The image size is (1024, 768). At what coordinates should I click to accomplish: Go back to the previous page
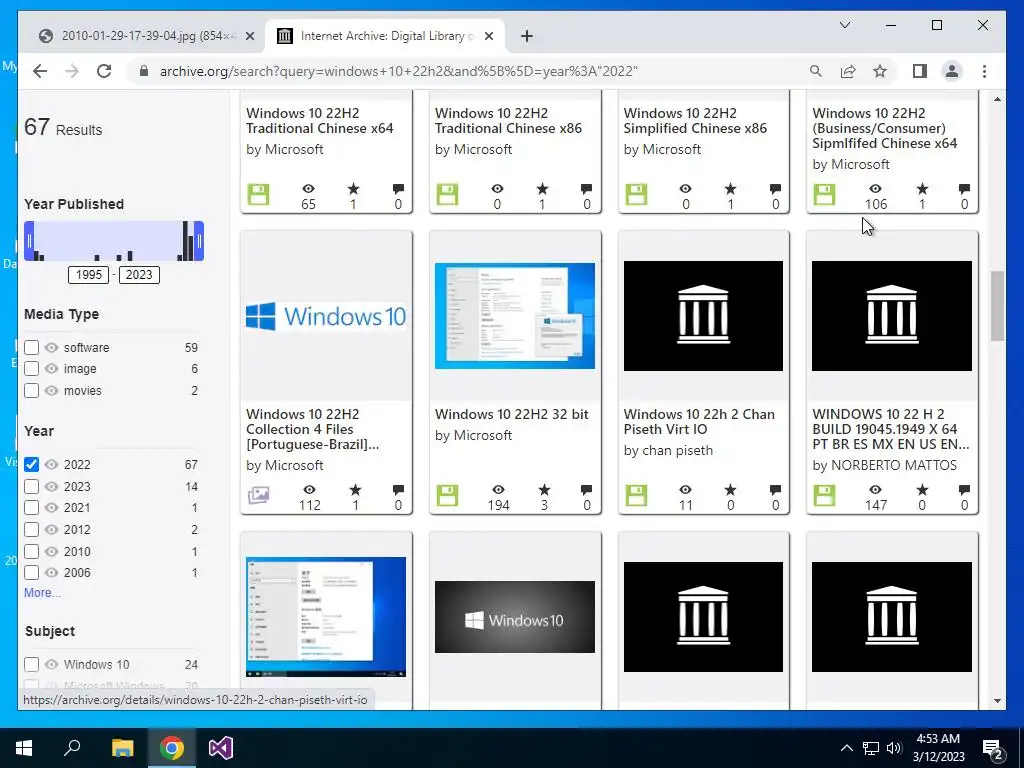coord(40,71)
